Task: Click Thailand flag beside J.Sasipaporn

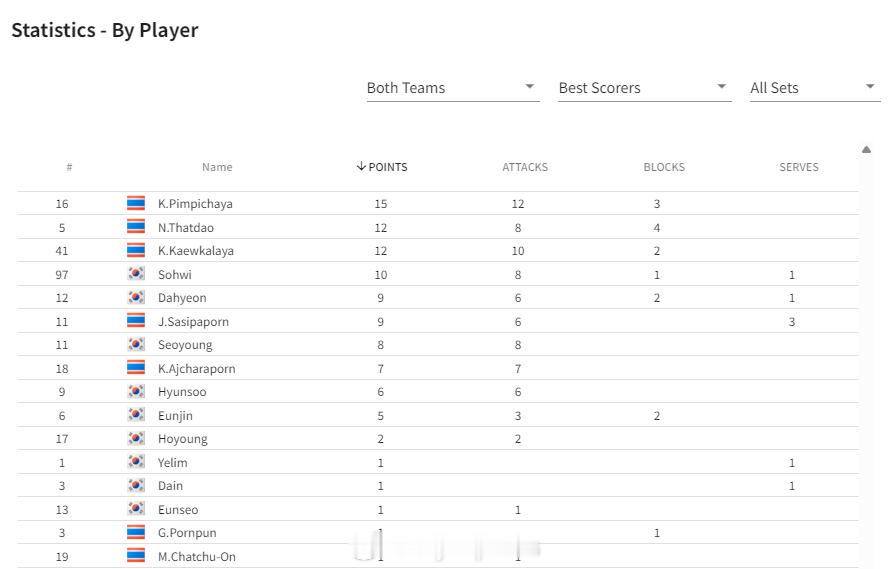Action: [136, 321]
